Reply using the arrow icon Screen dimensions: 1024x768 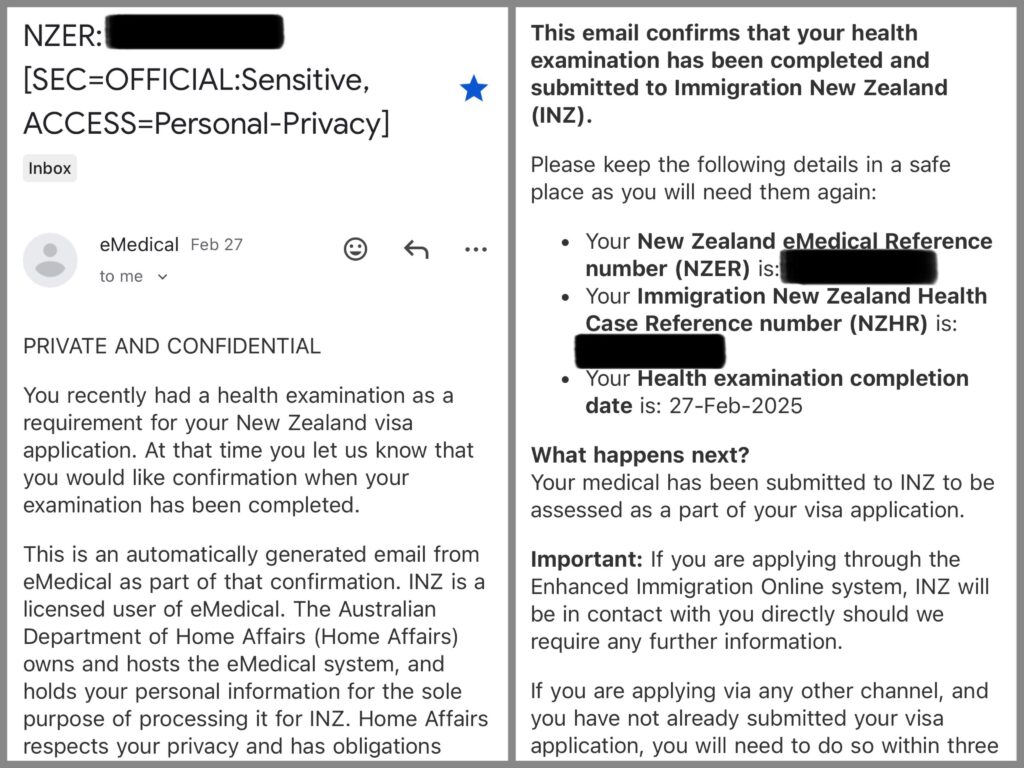416,249
